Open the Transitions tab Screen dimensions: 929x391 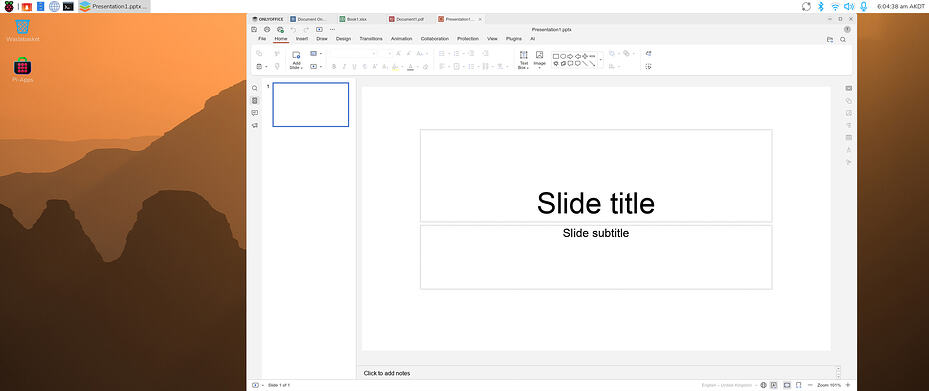371,39
